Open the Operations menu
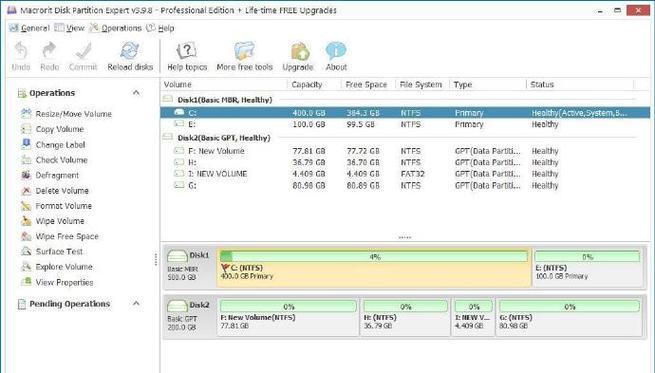 116,28
